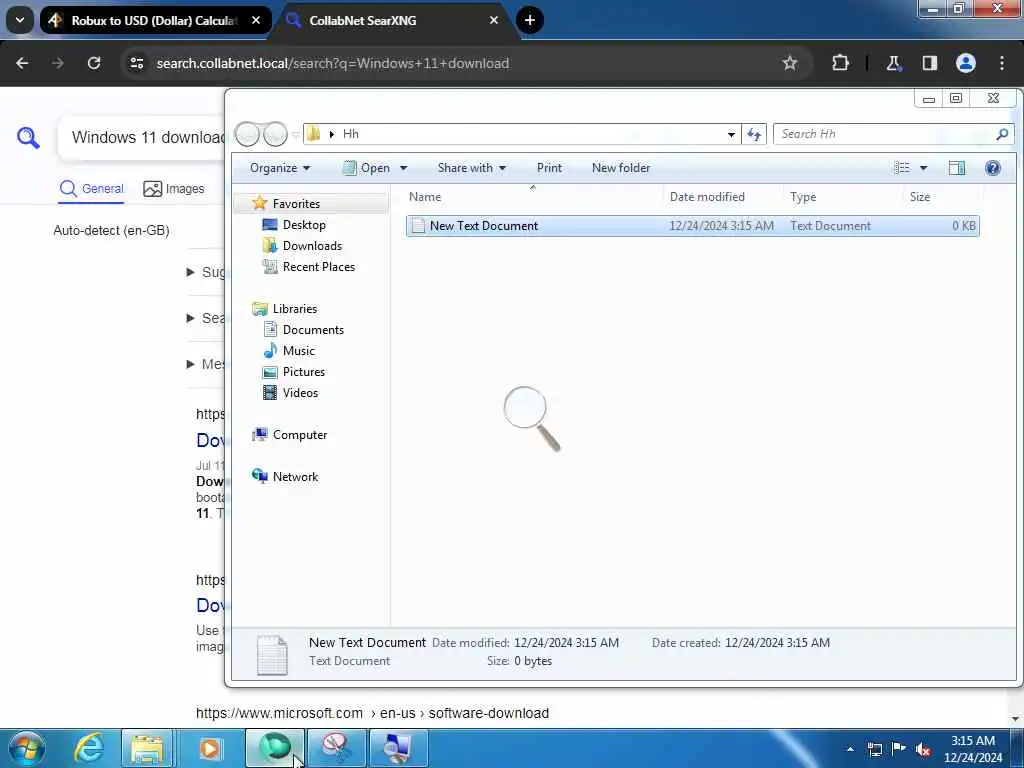This screenshot has width=1024, height=768.
Task: Click Print in the Explorer toolbar
Action: (x=549, y=168)
